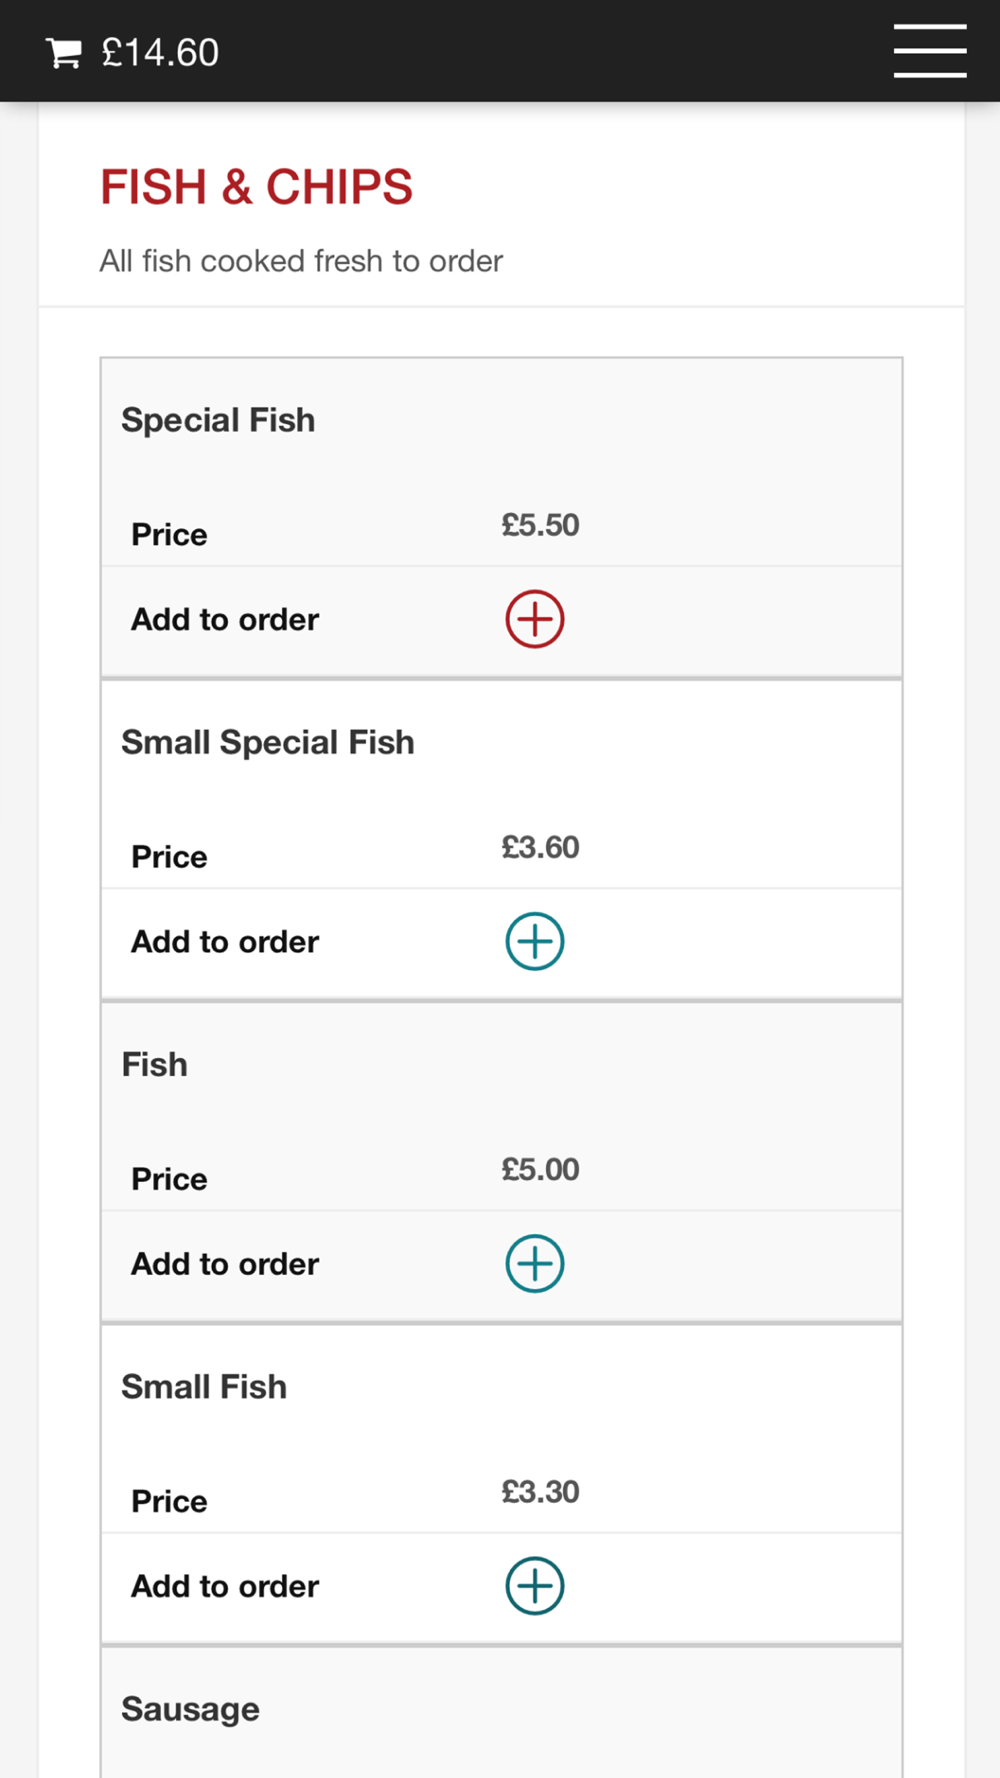Viewport: 1000px width, 1778px height.
Task: Click 'Add to order' label for Special Fish
Action: (x=225, y=619)
